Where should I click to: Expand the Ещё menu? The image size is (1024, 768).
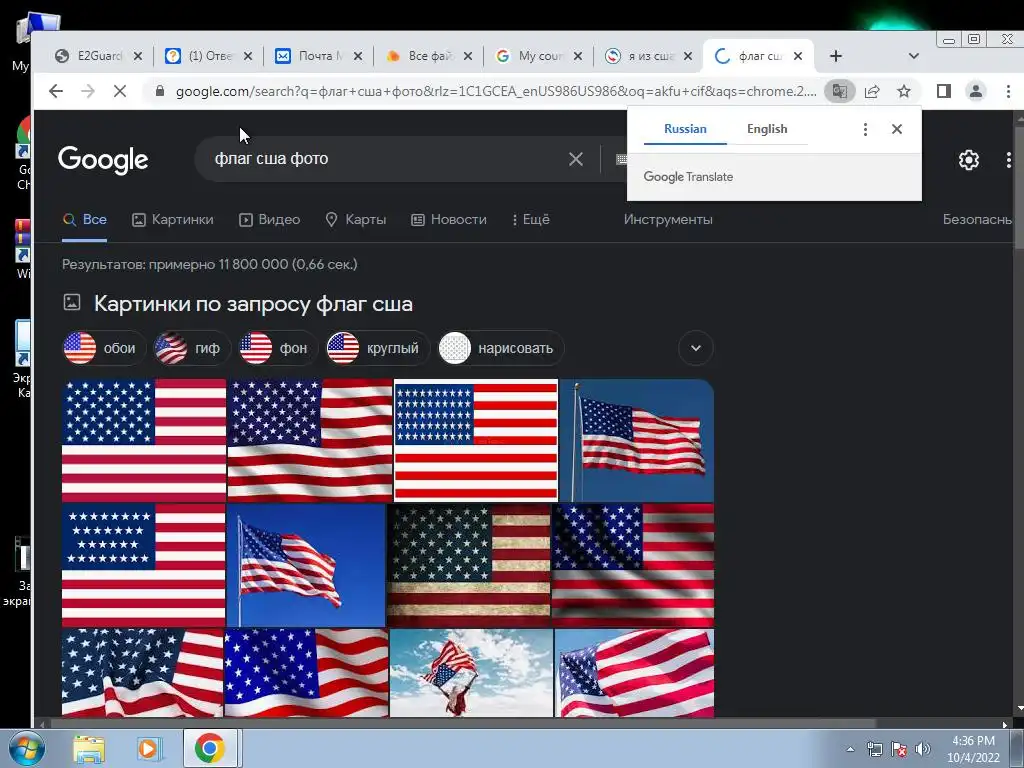pos(531,219)
